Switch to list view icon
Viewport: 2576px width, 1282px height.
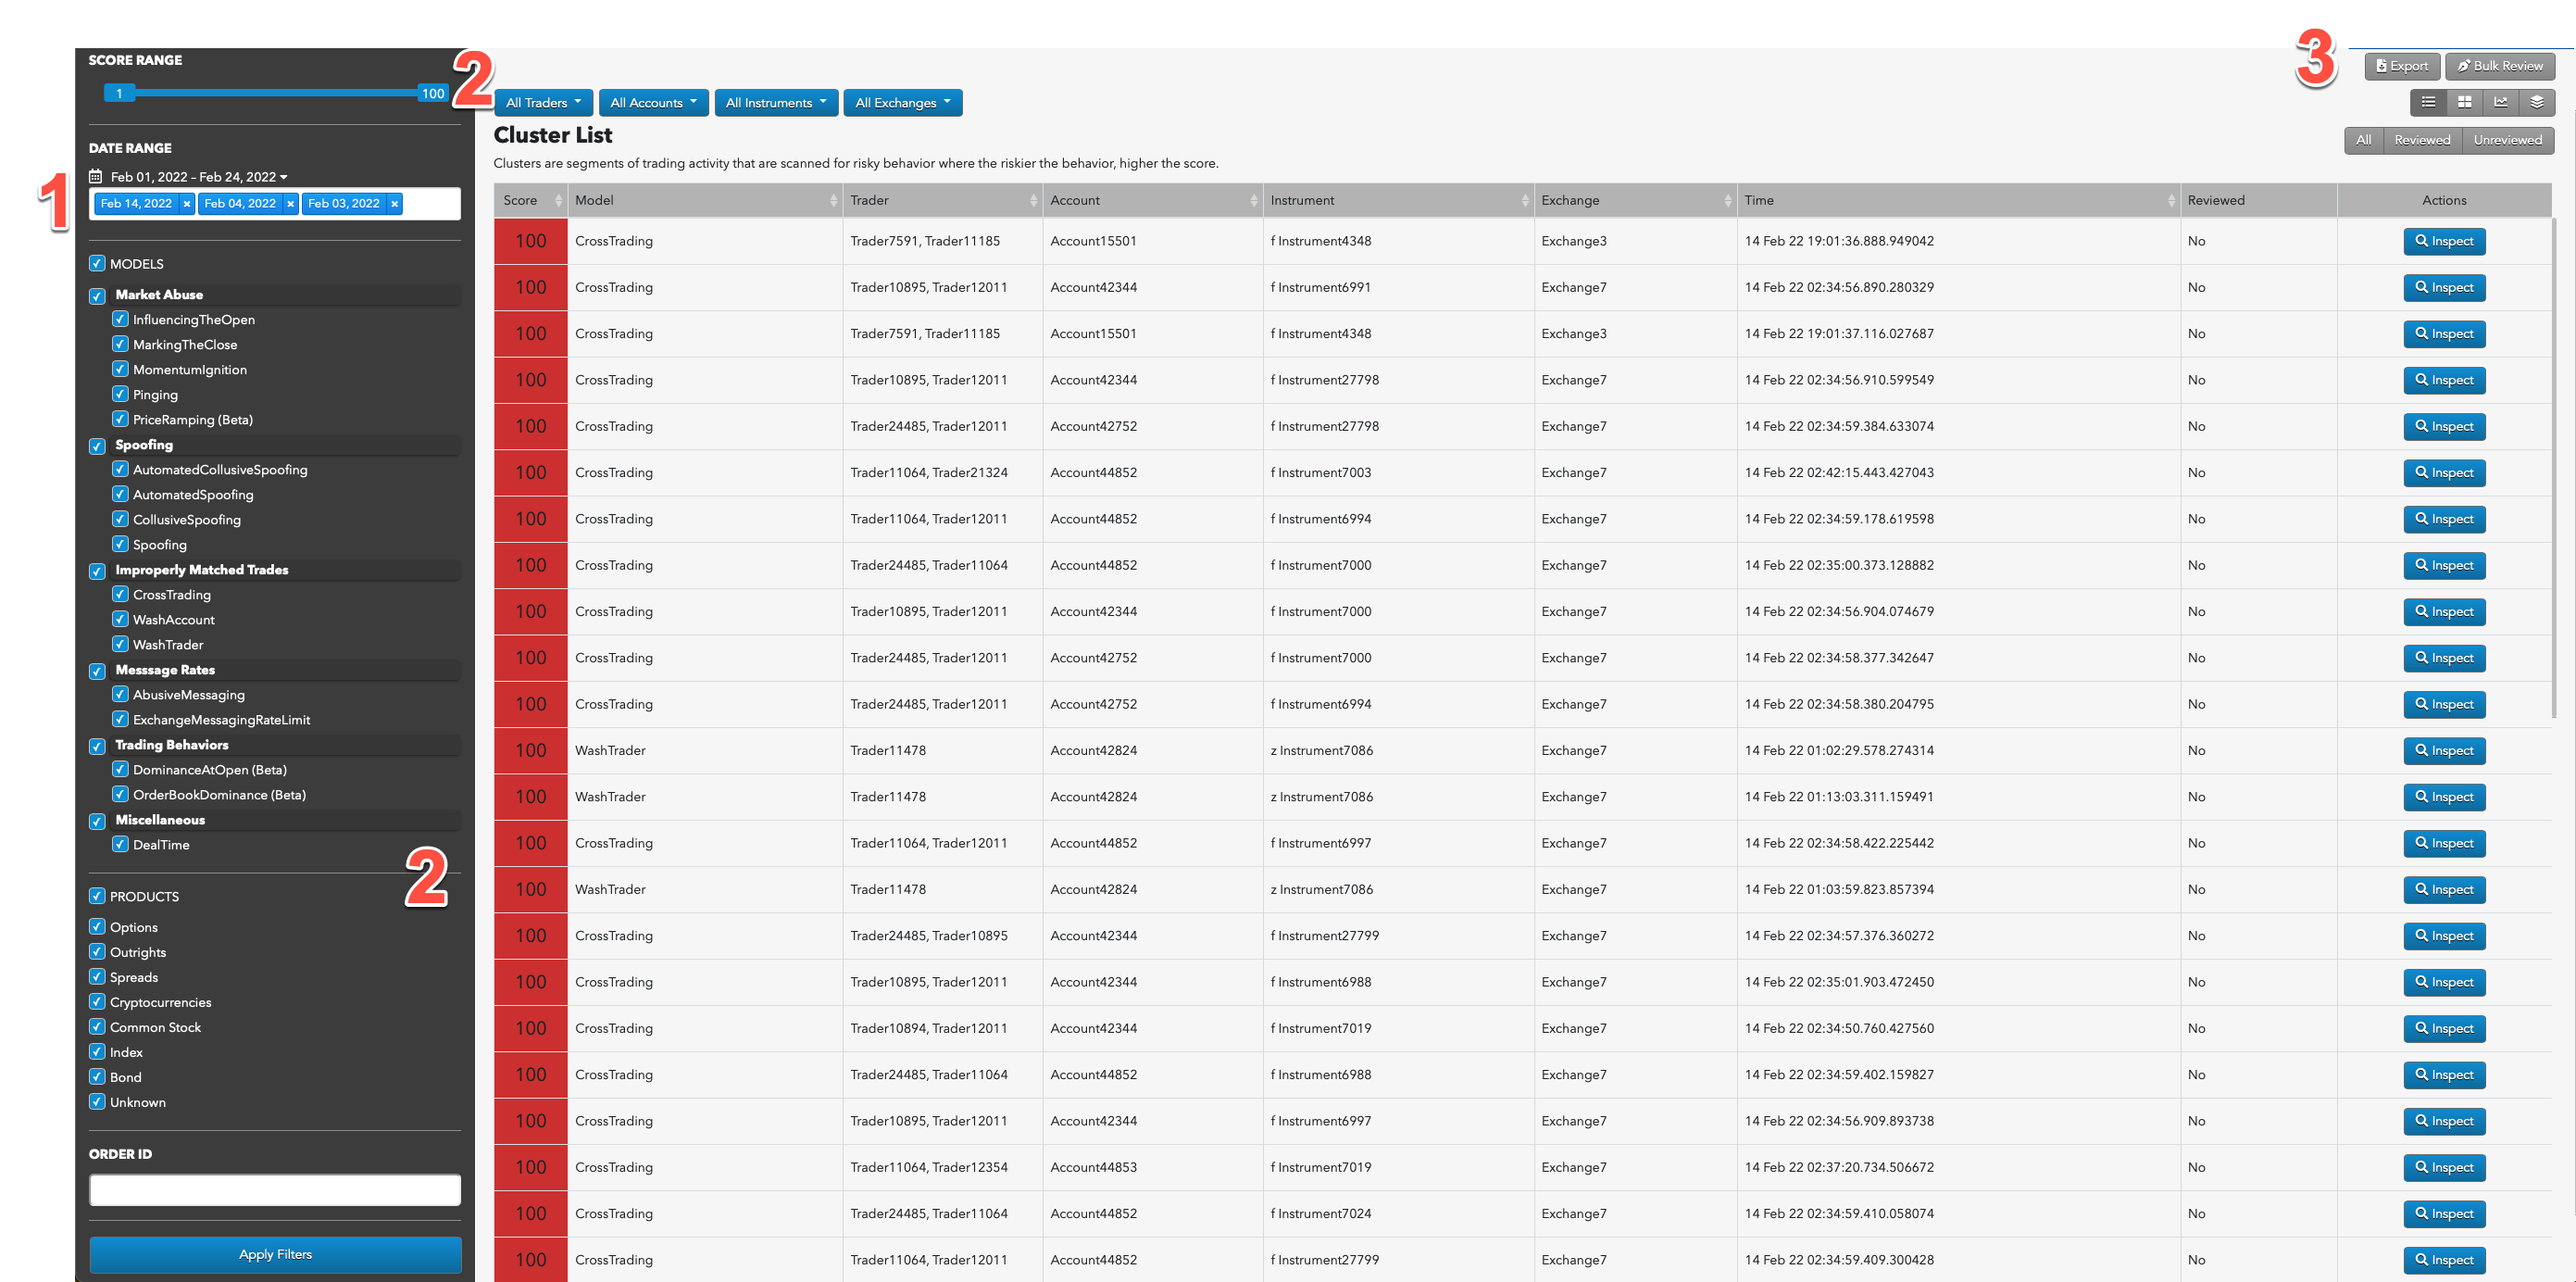pos(2428,102)
